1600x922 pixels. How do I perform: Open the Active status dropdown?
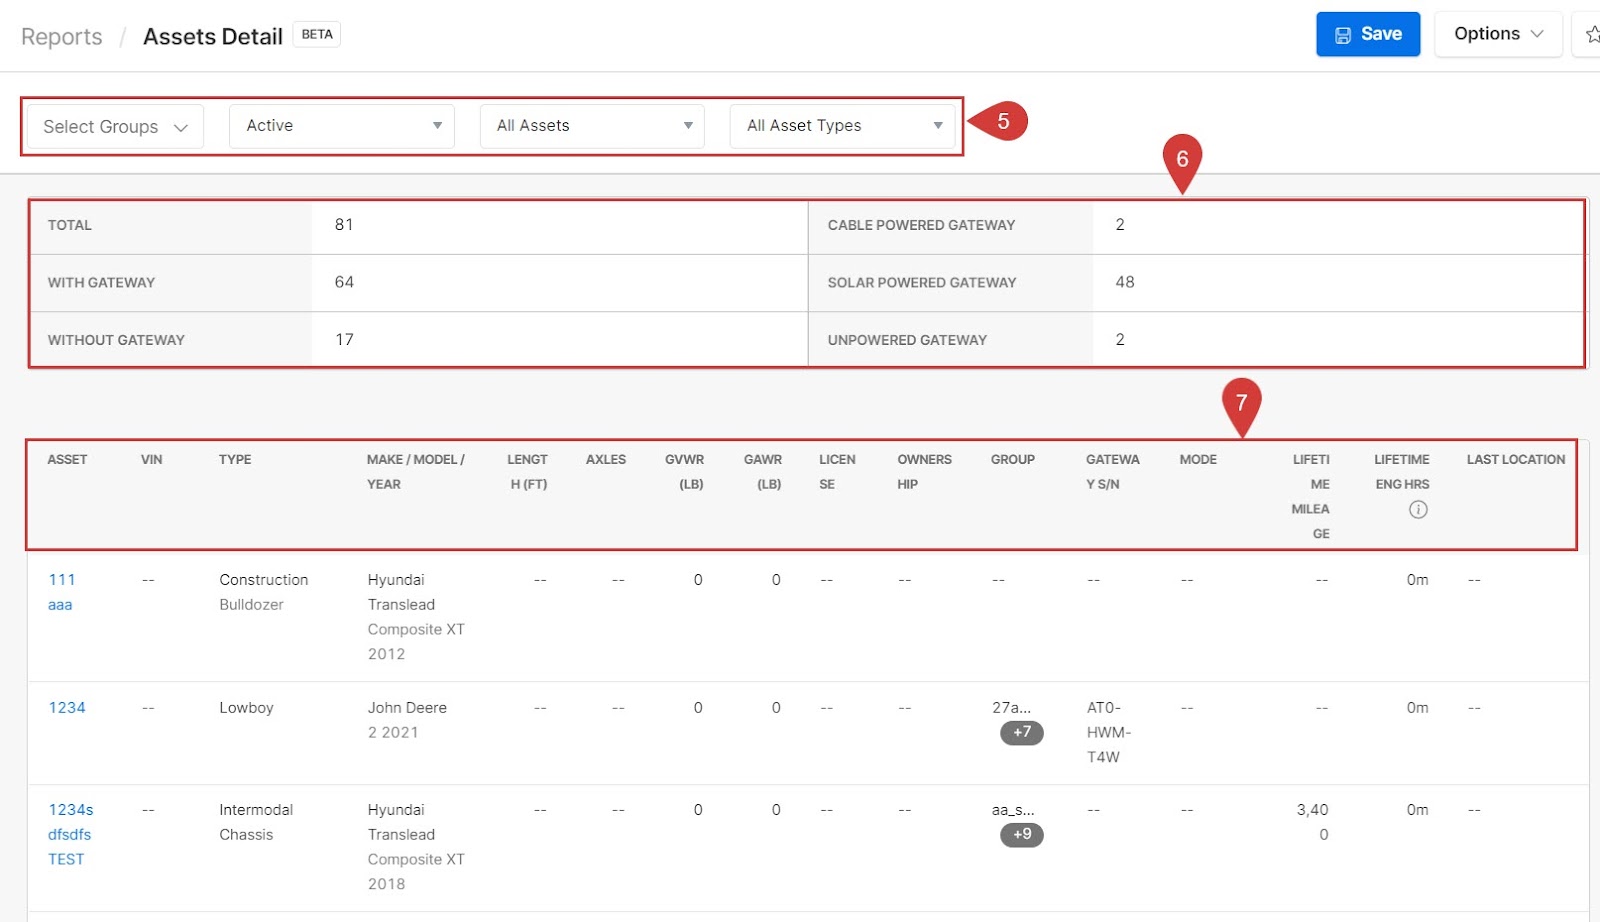[x=342, y=126]
